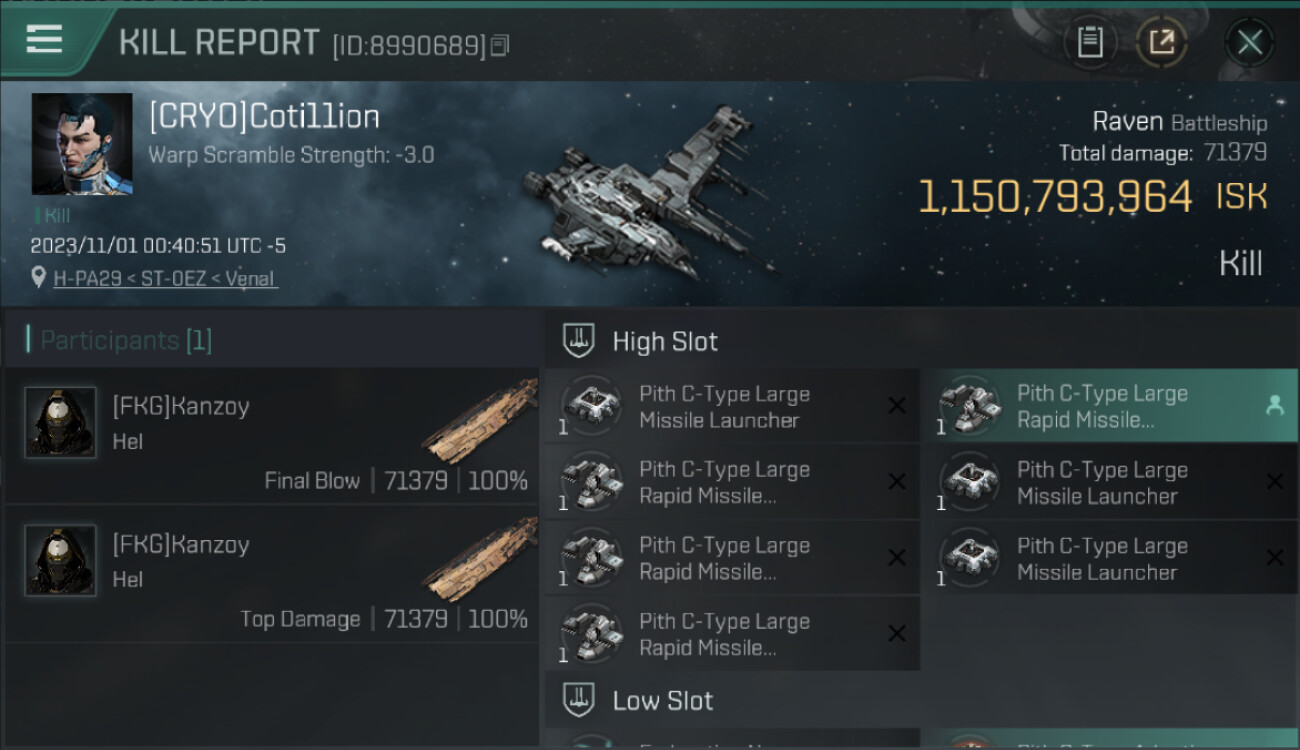View Cotillion's pilot portrait
Image resolution: width=1300 pixels, height=750 pixels.
click(x=82, y=144)
